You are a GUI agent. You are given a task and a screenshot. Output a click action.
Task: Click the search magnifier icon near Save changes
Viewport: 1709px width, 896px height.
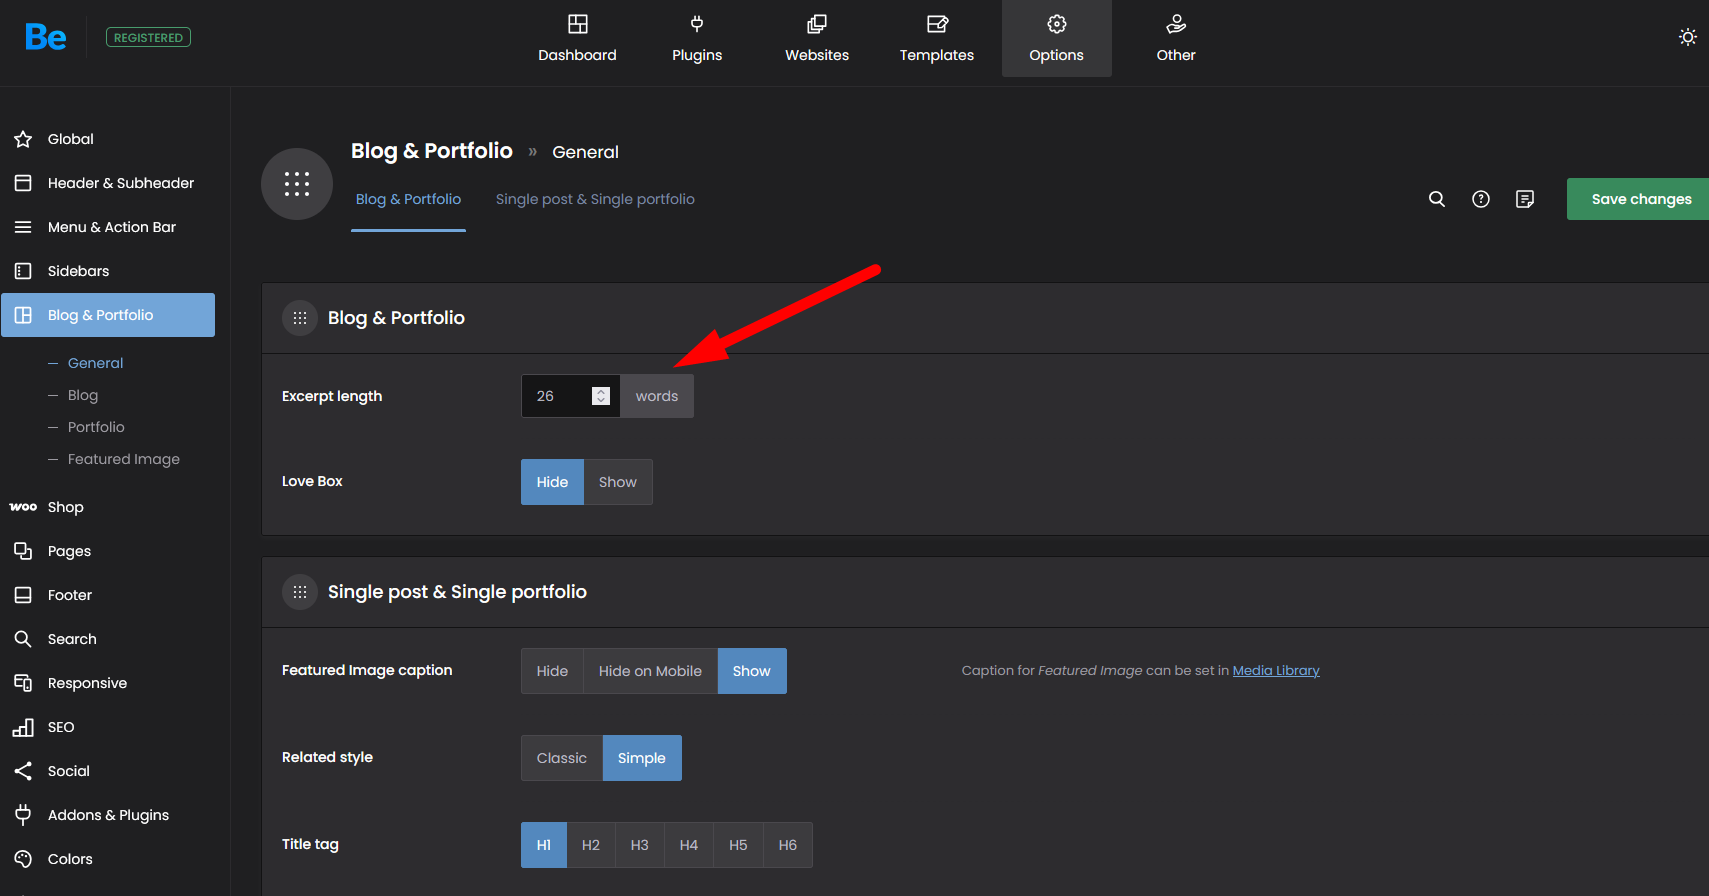tap(1436, 199)
